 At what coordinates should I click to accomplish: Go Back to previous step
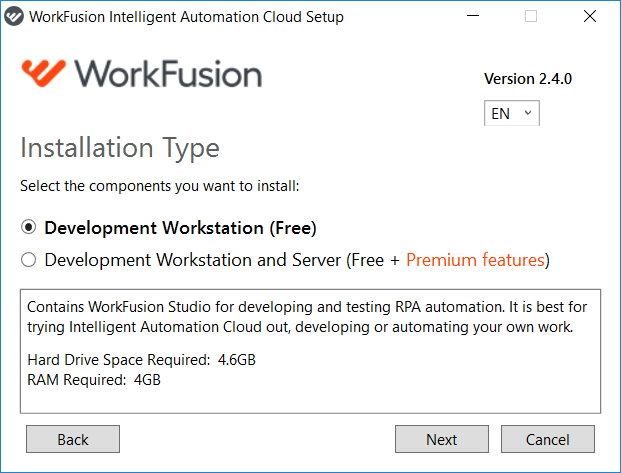tap(73, 439)
